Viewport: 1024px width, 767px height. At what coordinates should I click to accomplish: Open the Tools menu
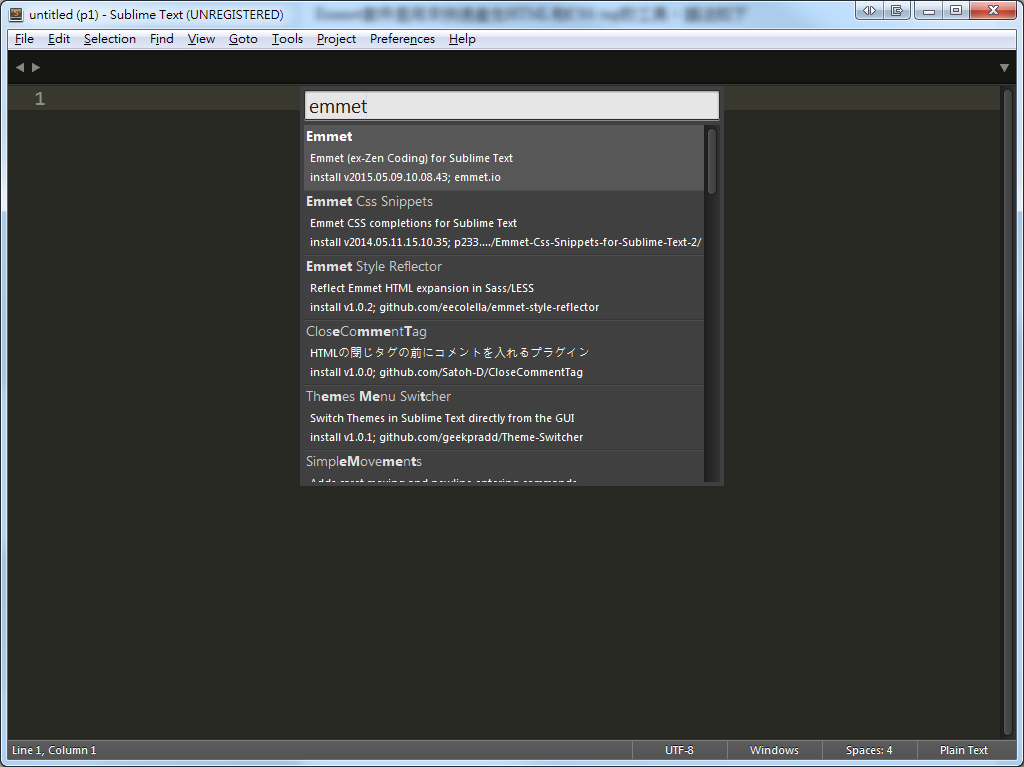pyautogui.click(x=287, y=39)
